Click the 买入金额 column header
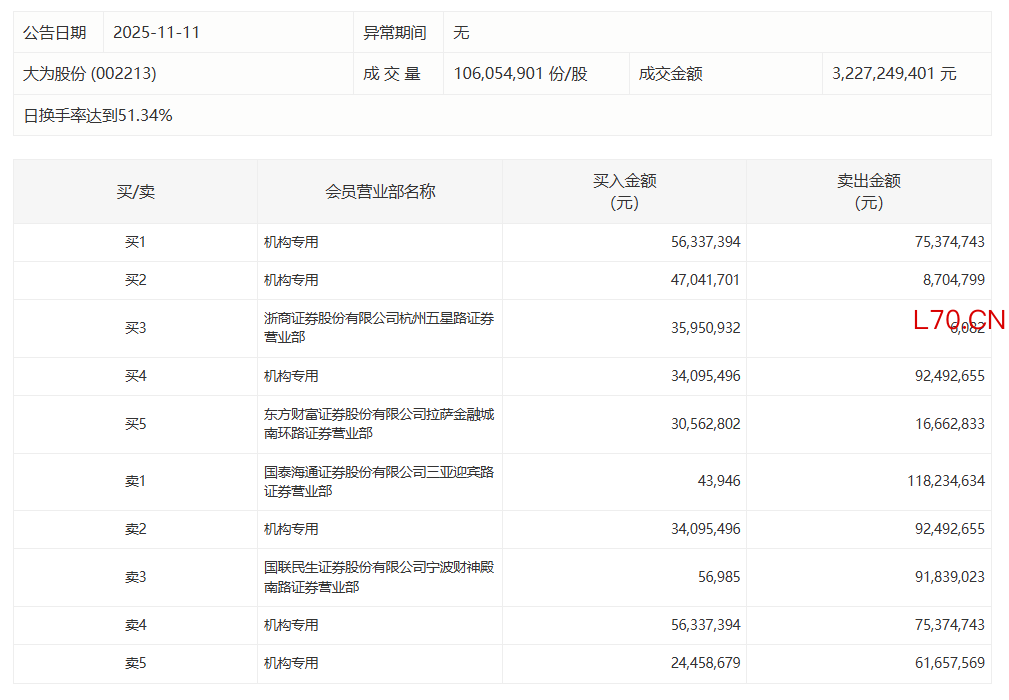 pyautogui.click(x=624, y=192)
